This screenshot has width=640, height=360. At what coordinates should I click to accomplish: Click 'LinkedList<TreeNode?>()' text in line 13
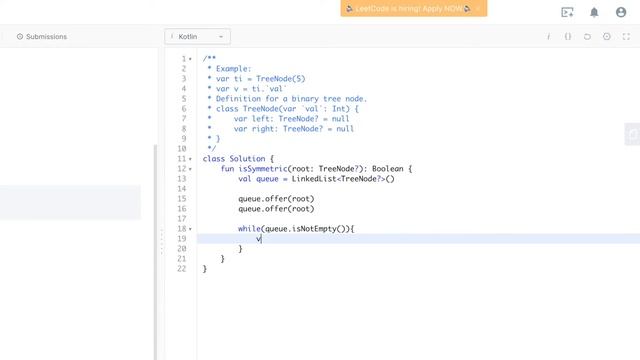tap(343, 179)
